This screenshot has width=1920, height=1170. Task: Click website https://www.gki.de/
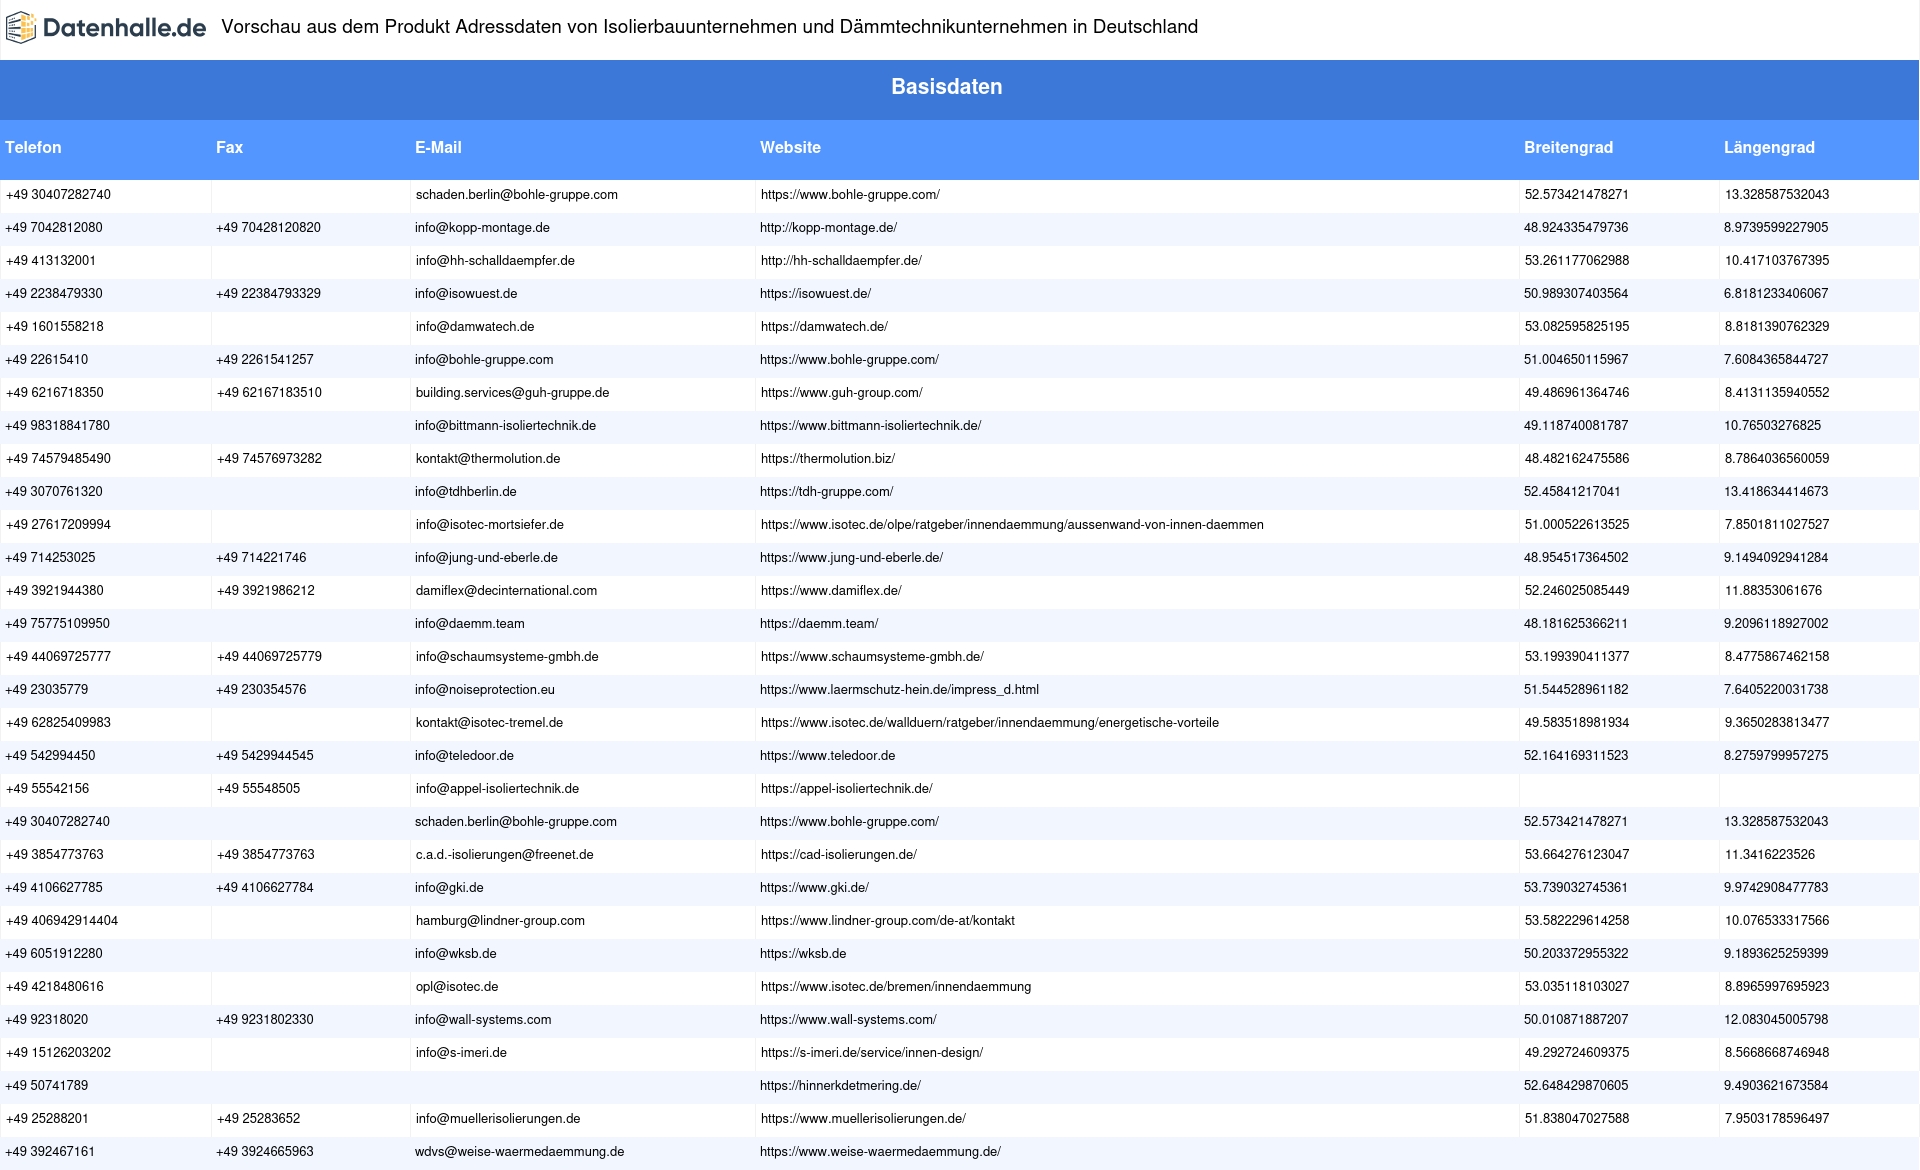pos(814,888)
